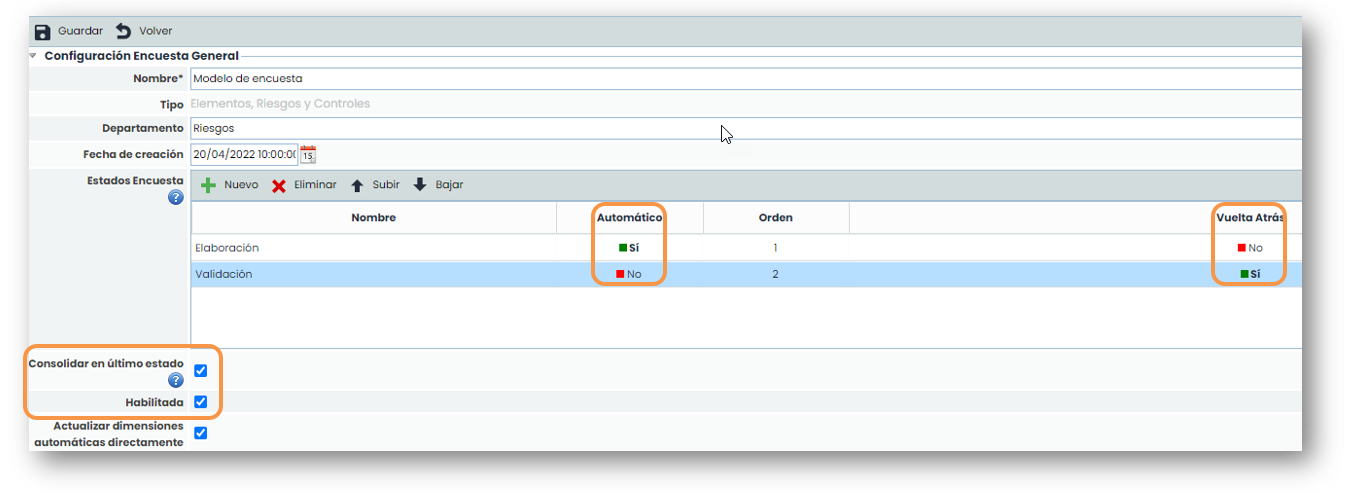Open help icon under Estados Encuesta
This screenshot has height=493, width=1369.
click(x=176, y=198)
